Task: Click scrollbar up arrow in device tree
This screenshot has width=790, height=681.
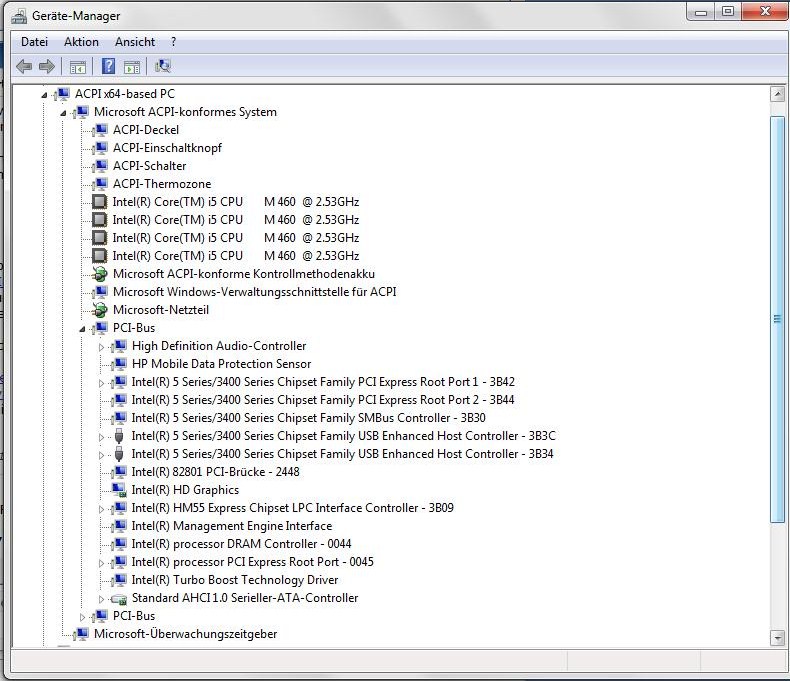Action: tap(777, 94)
